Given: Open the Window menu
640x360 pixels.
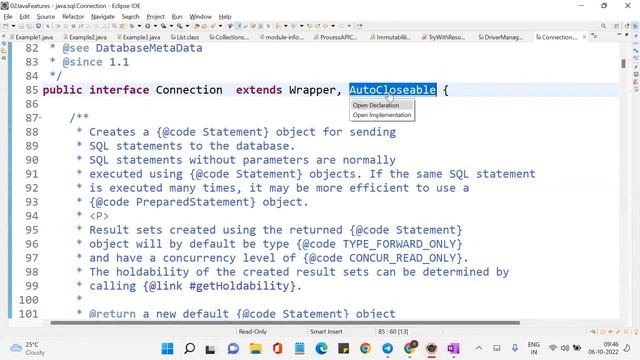Looking at the screenshot, I should point(200,17).
